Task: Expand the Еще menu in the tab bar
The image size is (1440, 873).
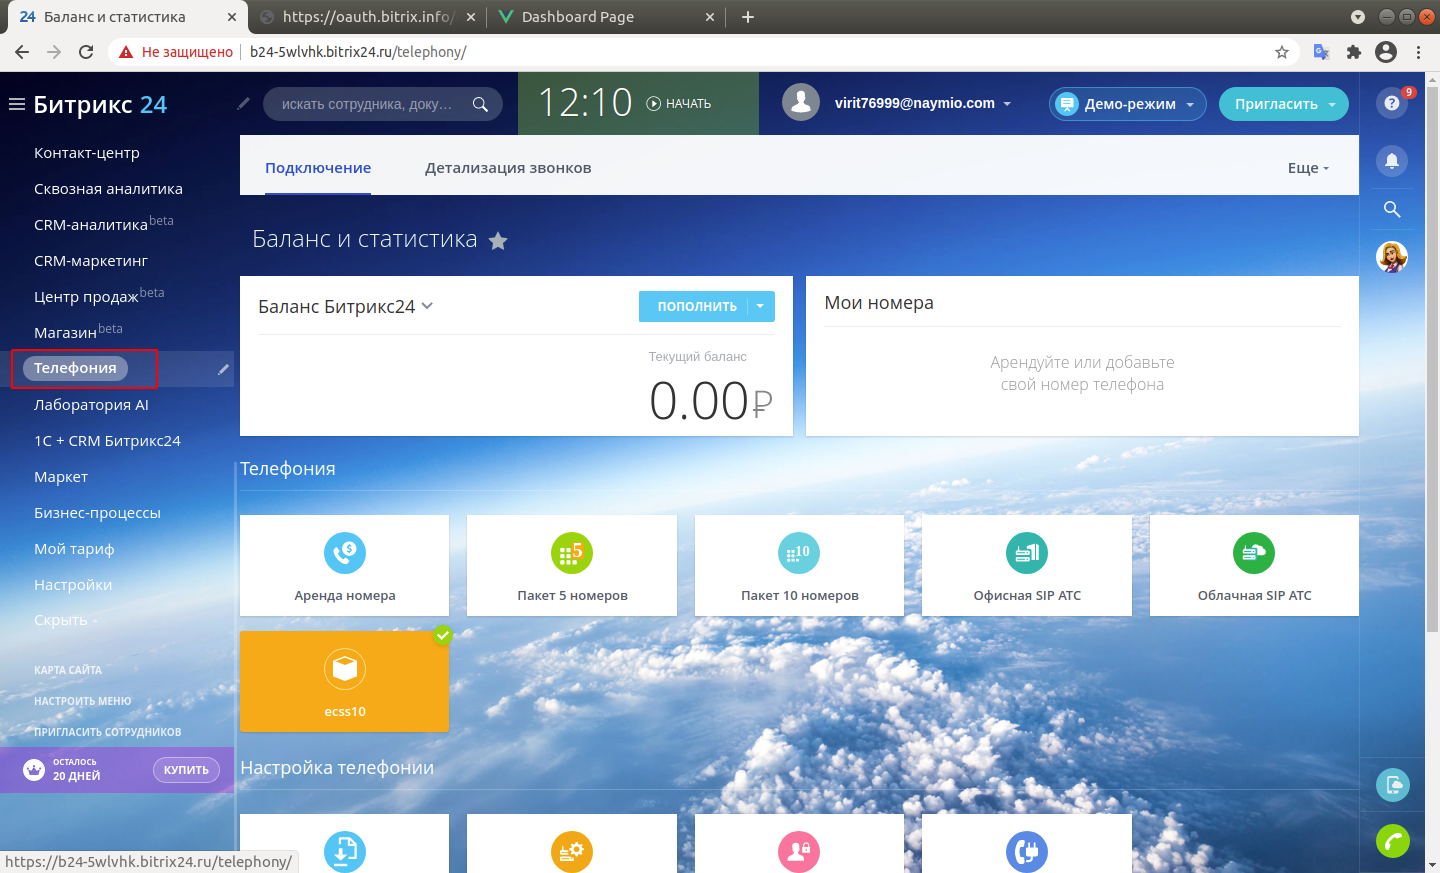Action: [1308, 168]
